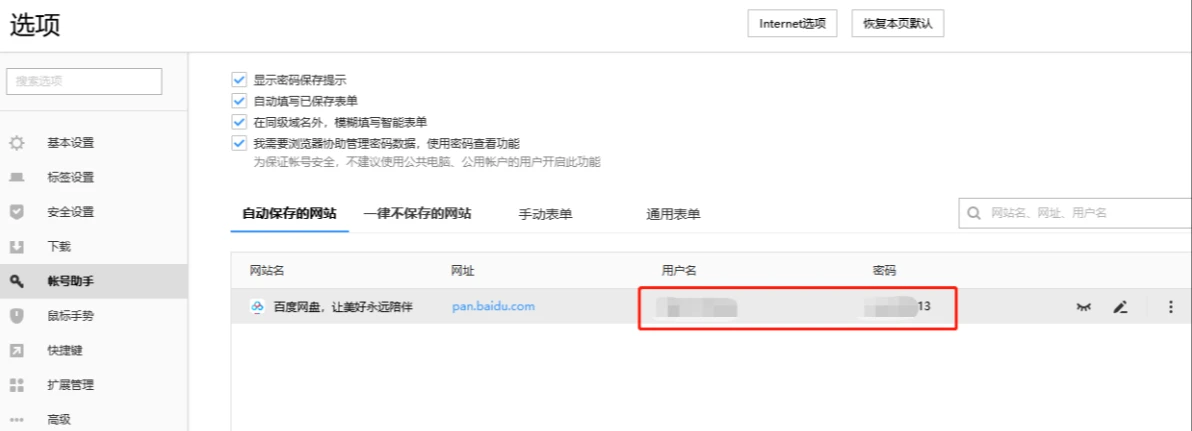The height and width of the screenshot is (431, 1192).
Task: Click the 用户名 column header
Action: [x=680, y=271]
